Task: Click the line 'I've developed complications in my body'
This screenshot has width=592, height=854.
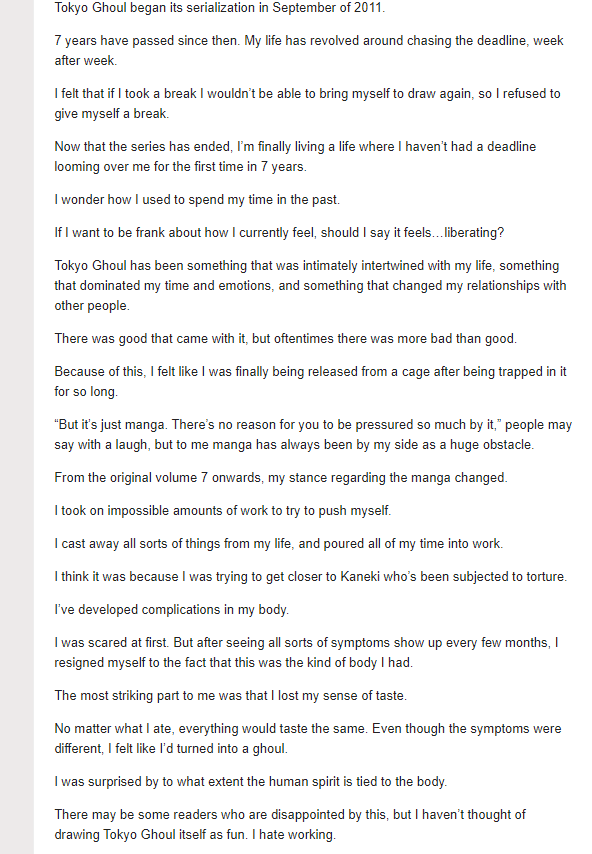Action: click(172, 609)
